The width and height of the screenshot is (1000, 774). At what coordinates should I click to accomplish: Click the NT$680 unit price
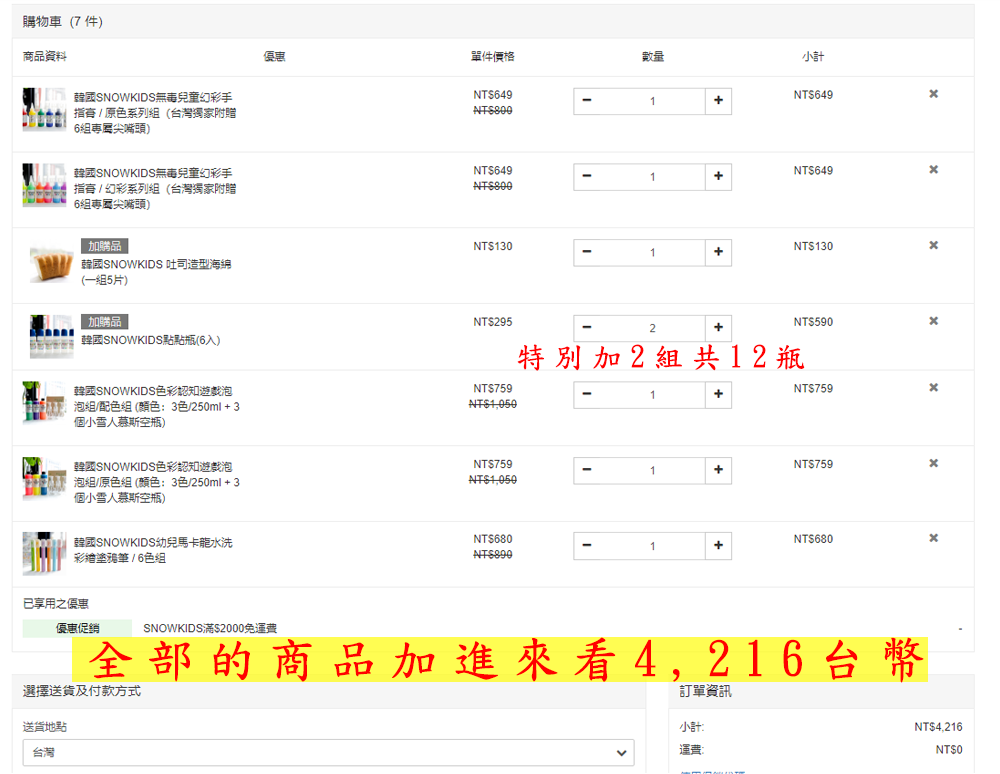click(492, 539)
